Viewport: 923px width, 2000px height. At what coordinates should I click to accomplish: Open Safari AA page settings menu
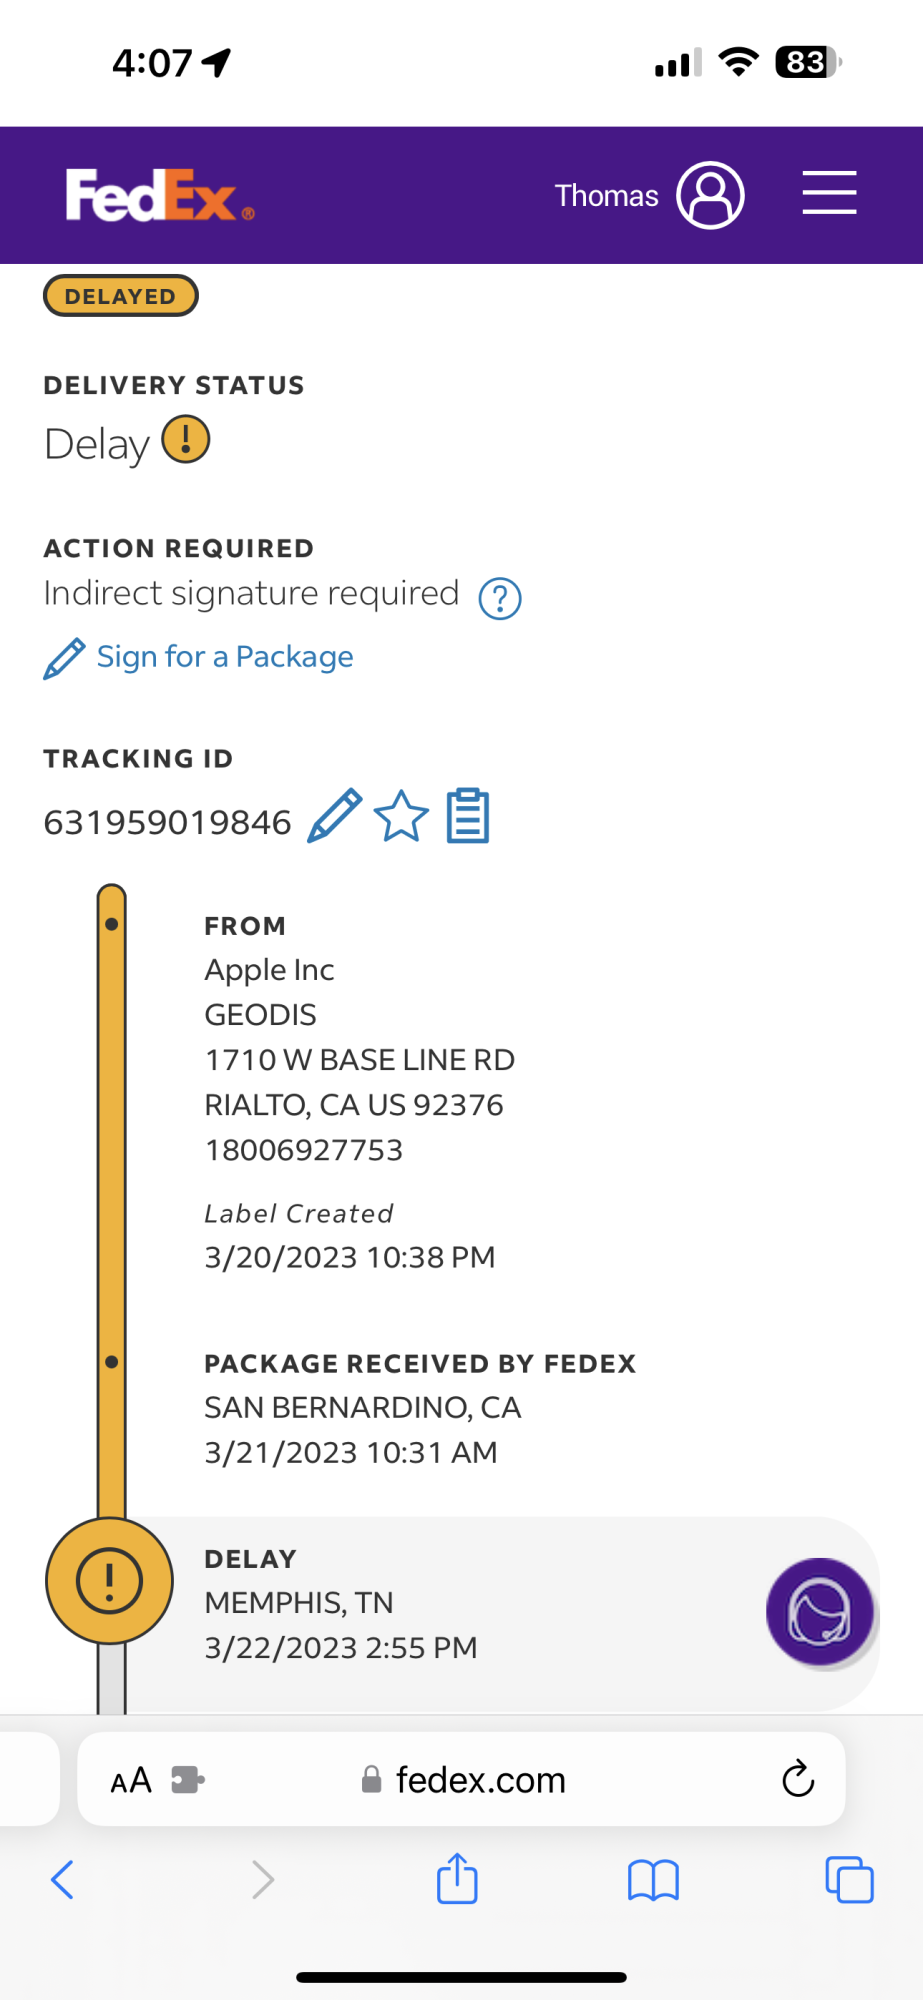(131, 1781)
